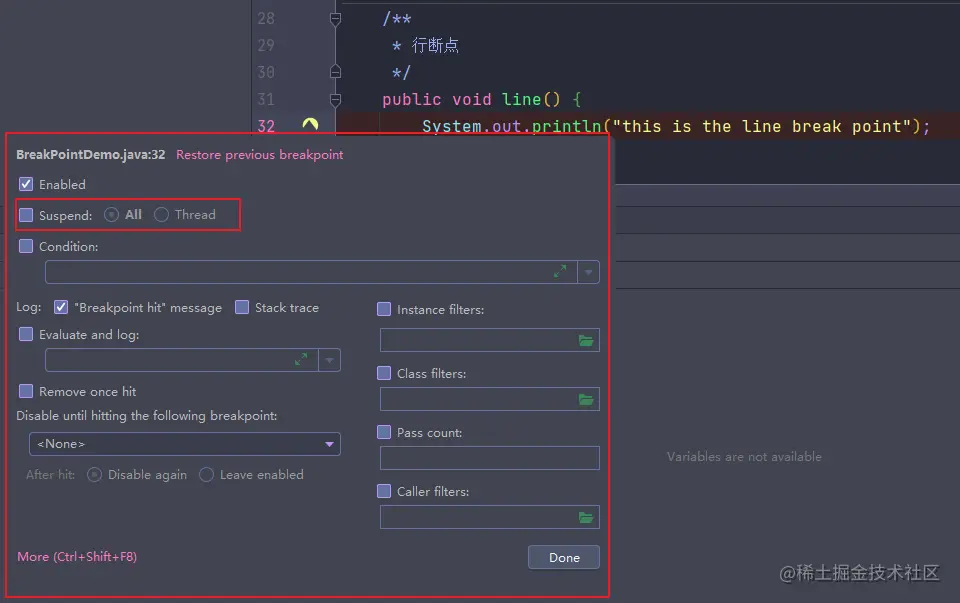Enable the Class filters checkbox
Viewport: 960px width, 603px height.
(384, 373)
